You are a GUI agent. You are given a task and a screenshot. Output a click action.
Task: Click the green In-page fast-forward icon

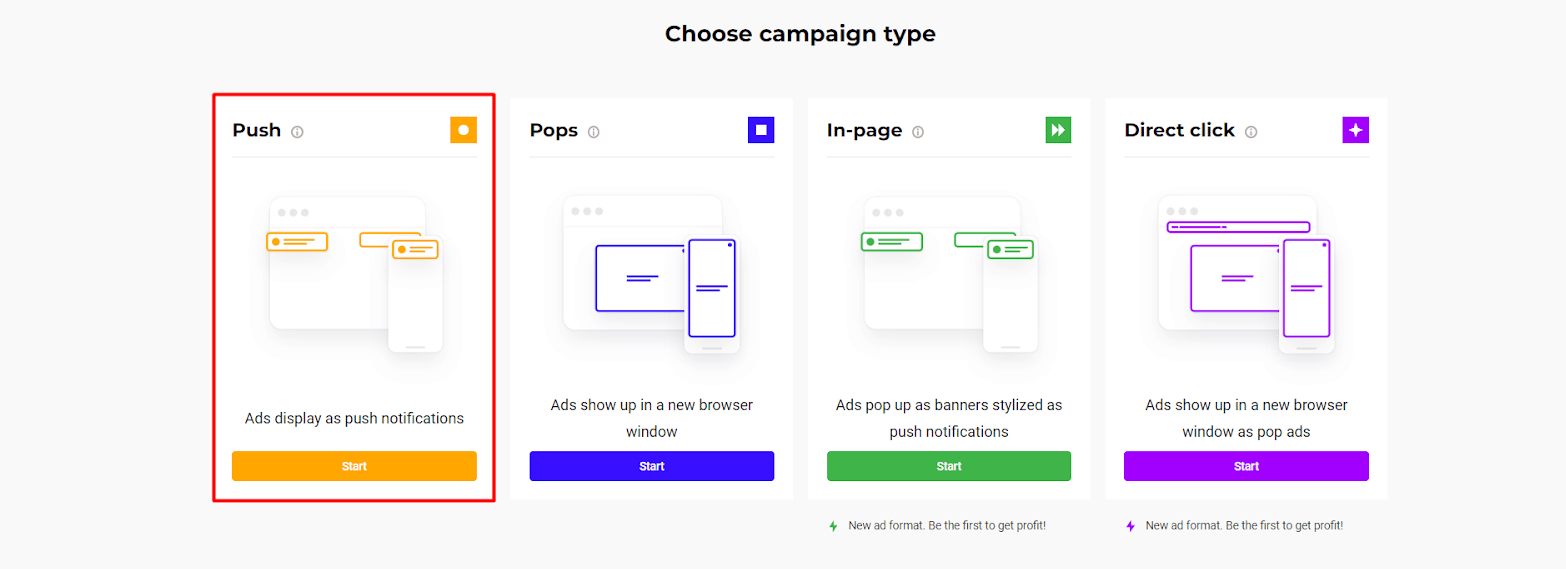[1058, 130]
